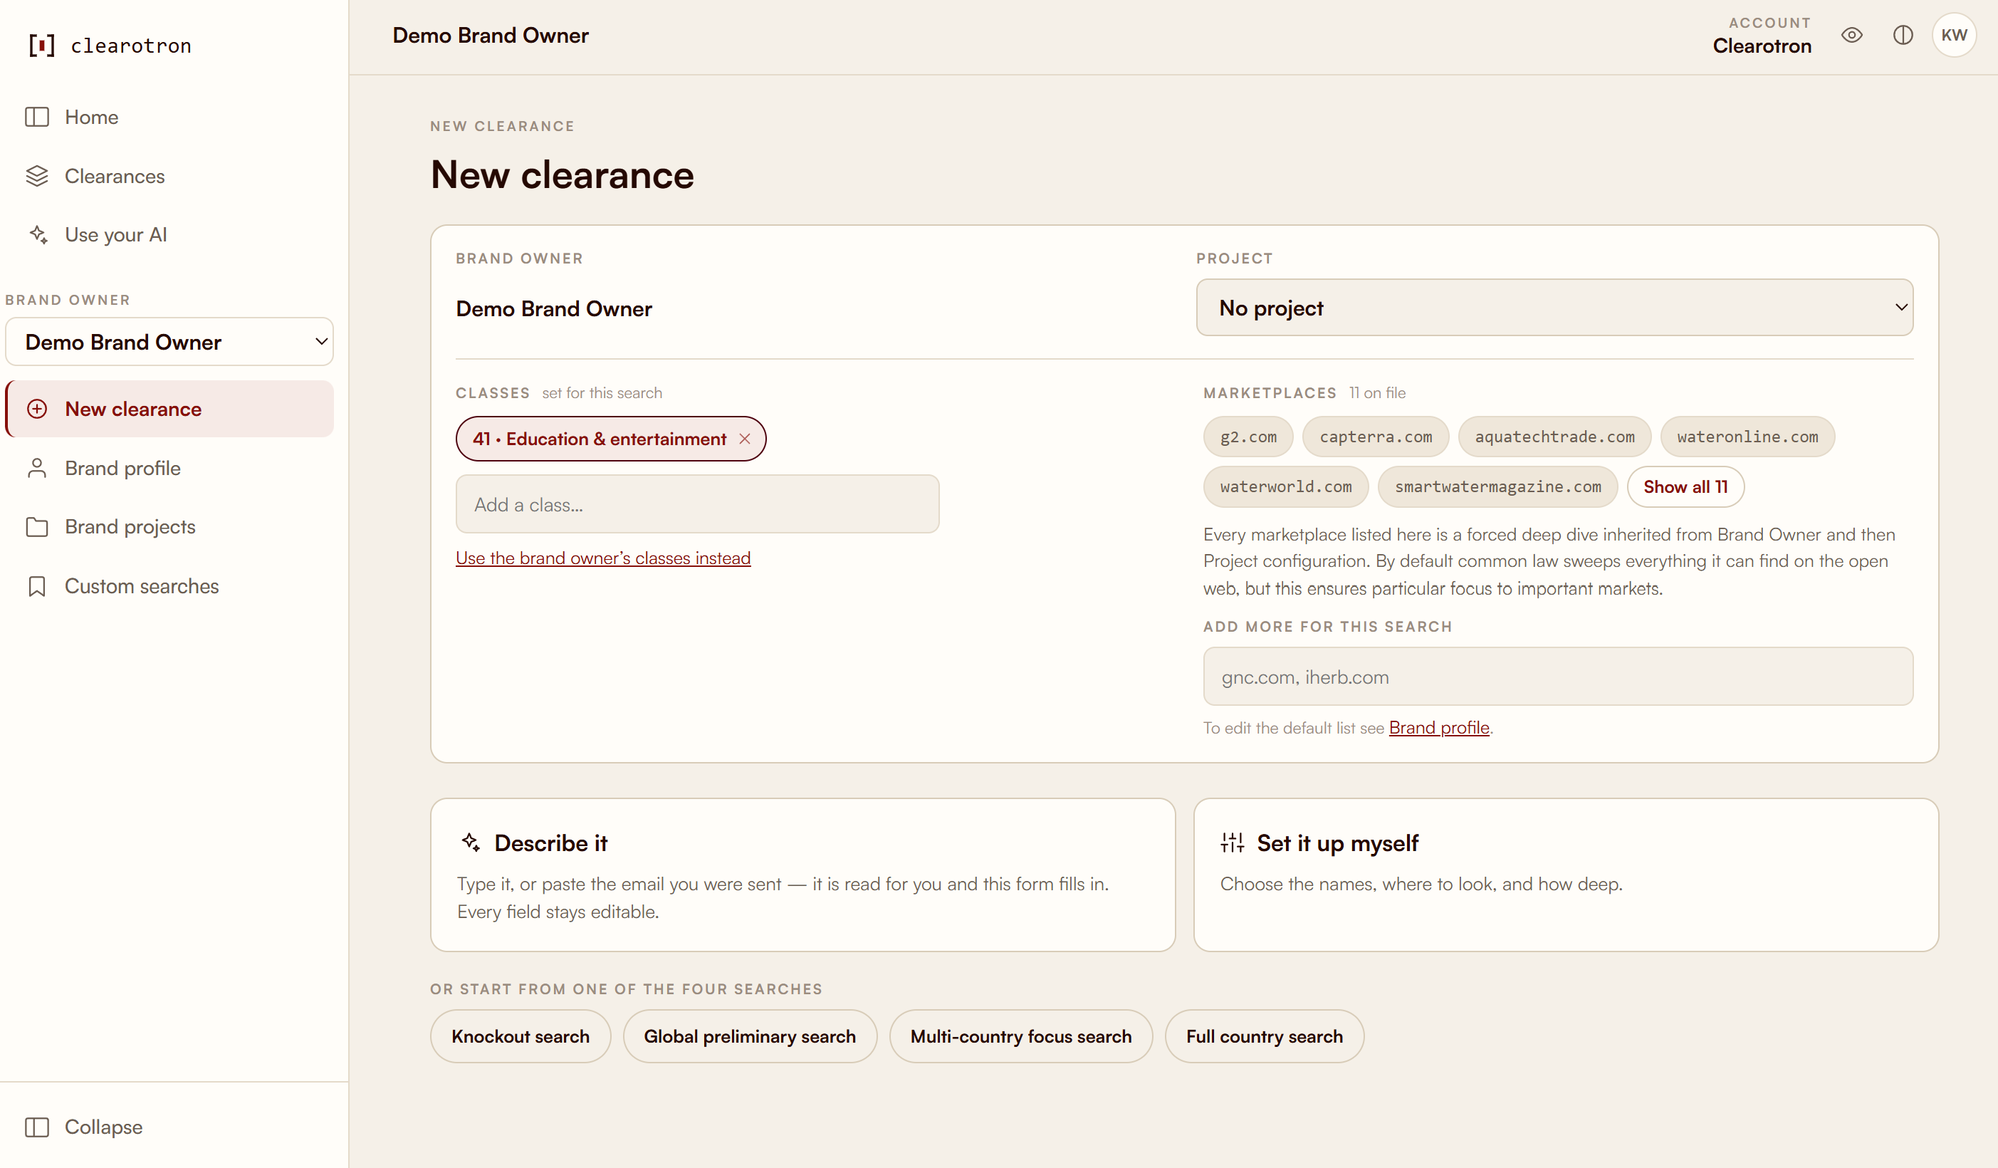1998x1168 pixels.
Task: Click the Use your AI sparkle icon
Action: 37,235
